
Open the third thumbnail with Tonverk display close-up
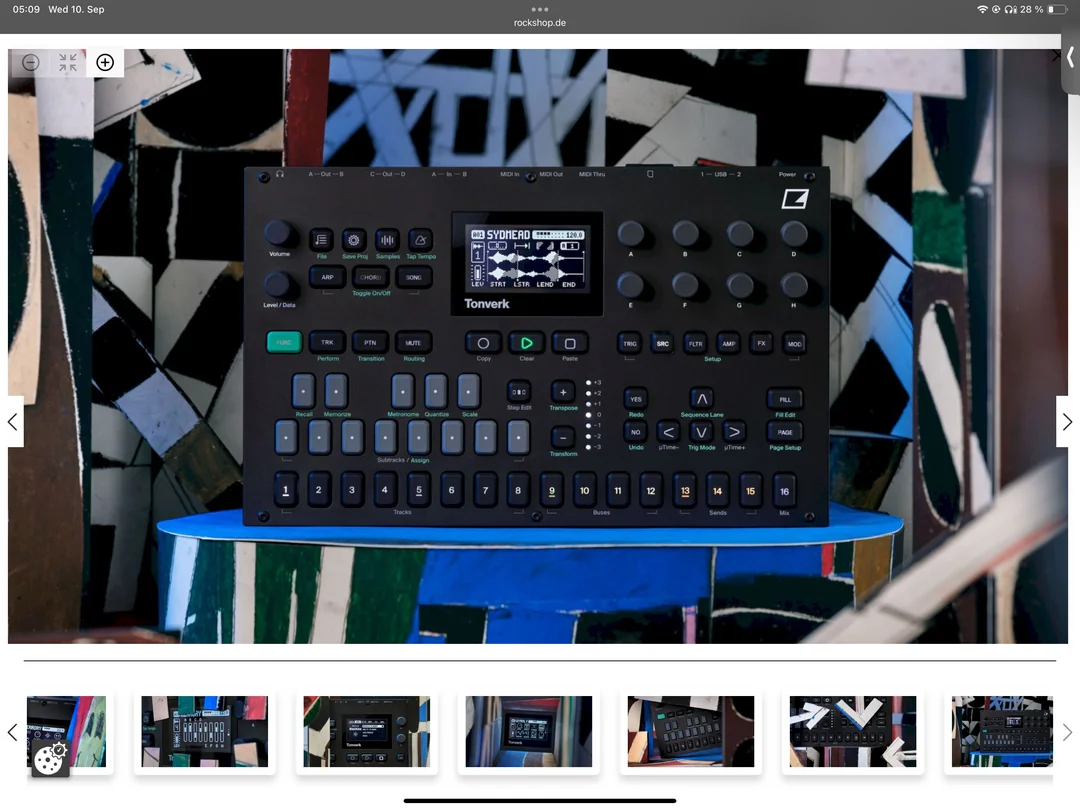[x=366, y=732]
